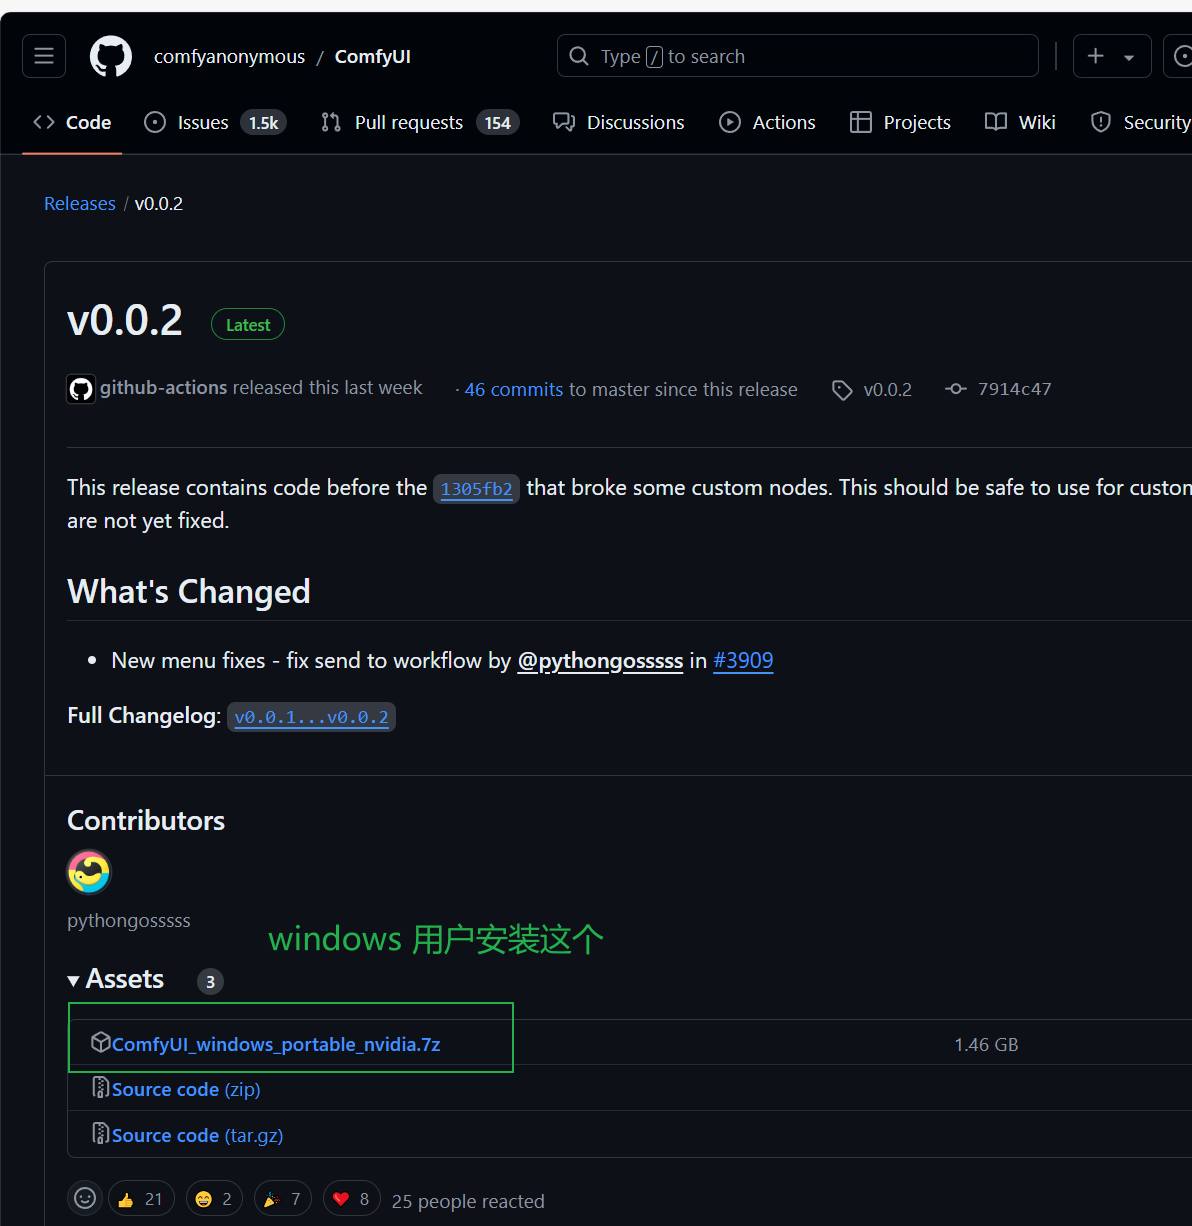Open the add reaction smiley picker

click(x=85, y=1198)
